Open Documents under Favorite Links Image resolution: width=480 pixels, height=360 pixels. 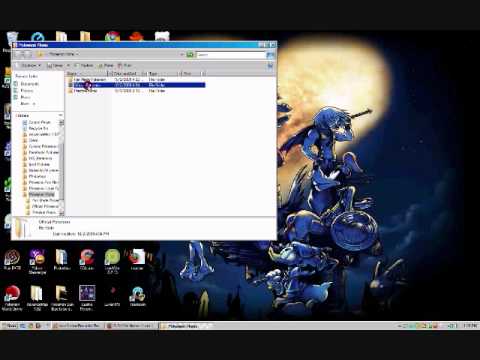27,84
